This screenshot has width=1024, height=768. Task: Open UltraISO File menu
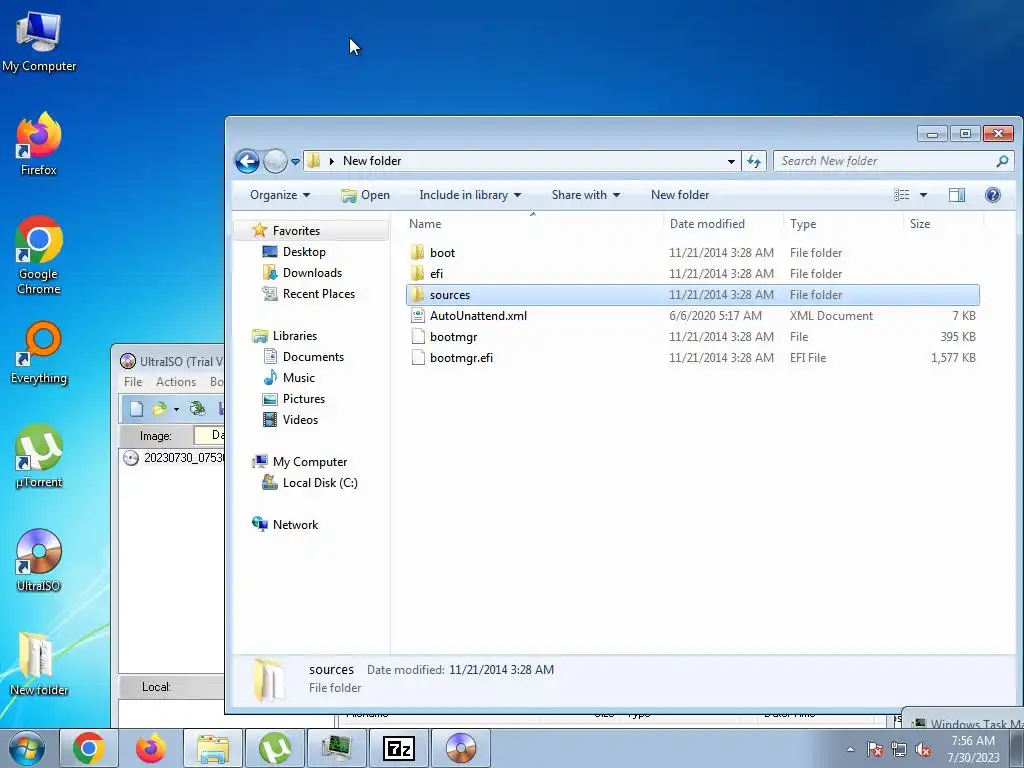(x=133, y=382)
